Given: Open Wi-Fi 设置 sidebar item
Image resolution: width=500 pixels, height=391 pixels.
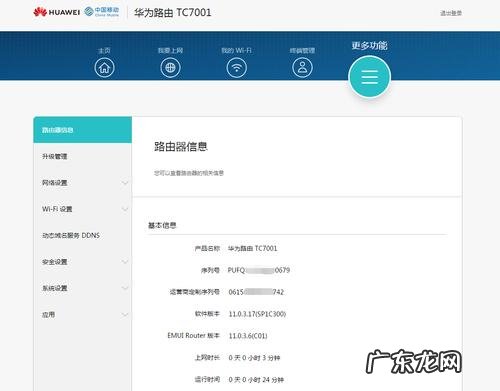Looking at the screenshot, I should point(82,209).
